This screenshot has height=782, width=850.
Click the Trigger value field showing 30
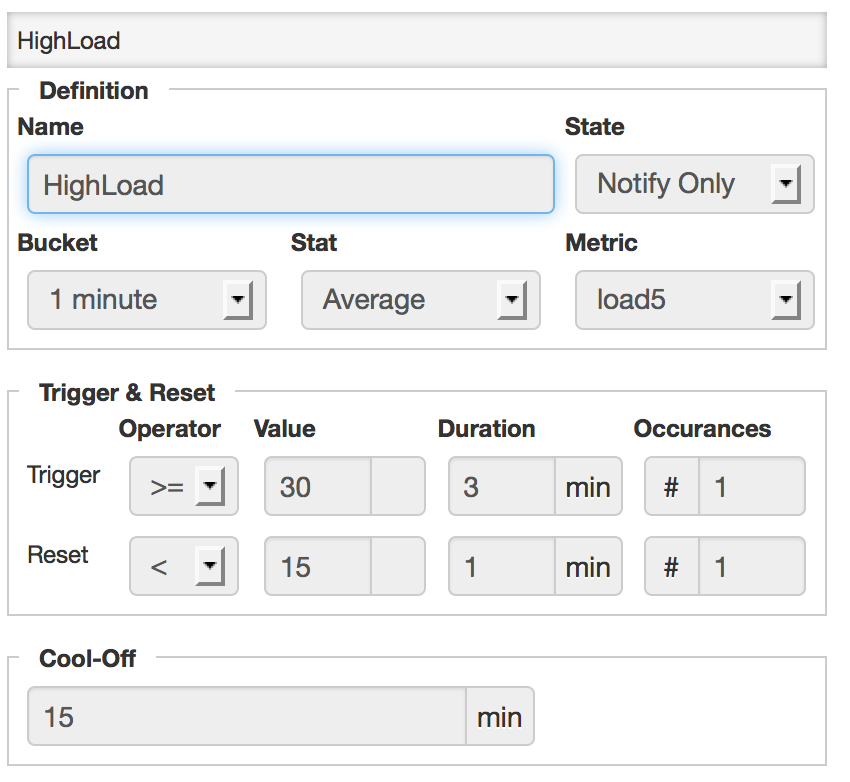(318, 487)
